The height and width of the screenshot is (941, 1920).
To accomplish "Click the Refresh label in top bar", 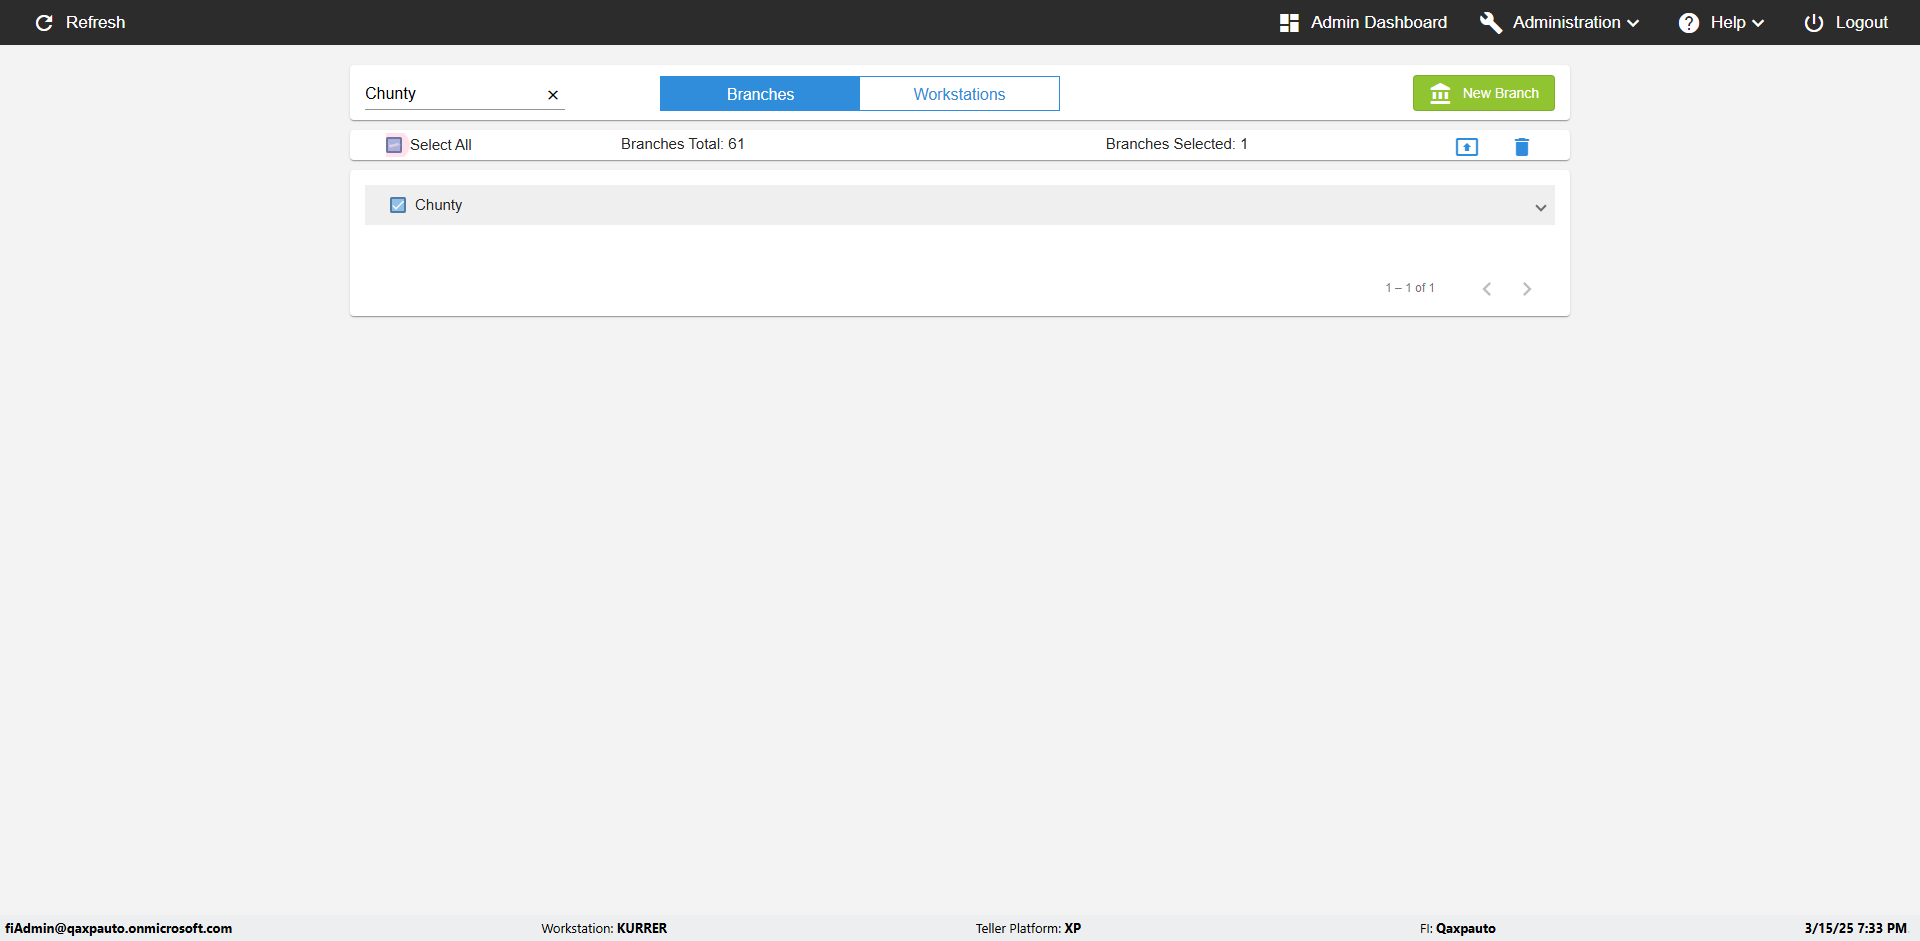I will [x=96, y=22].
